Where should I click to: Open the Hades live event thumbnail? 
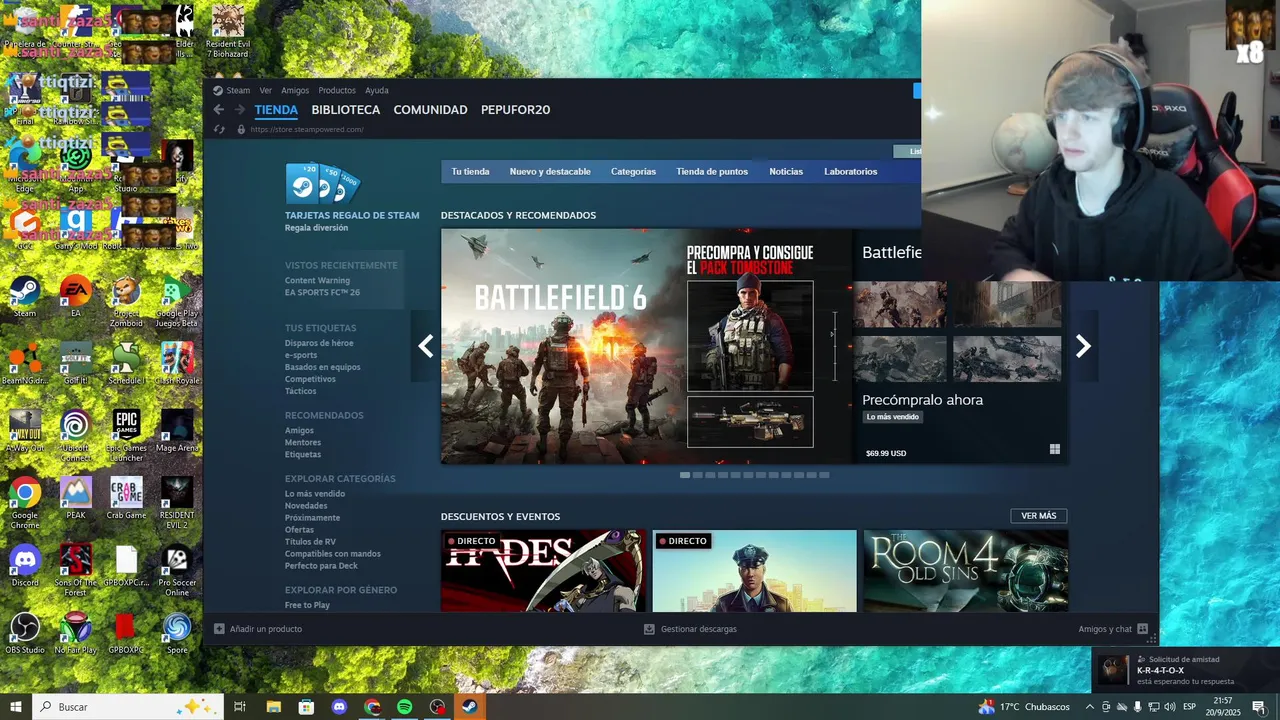543,571
